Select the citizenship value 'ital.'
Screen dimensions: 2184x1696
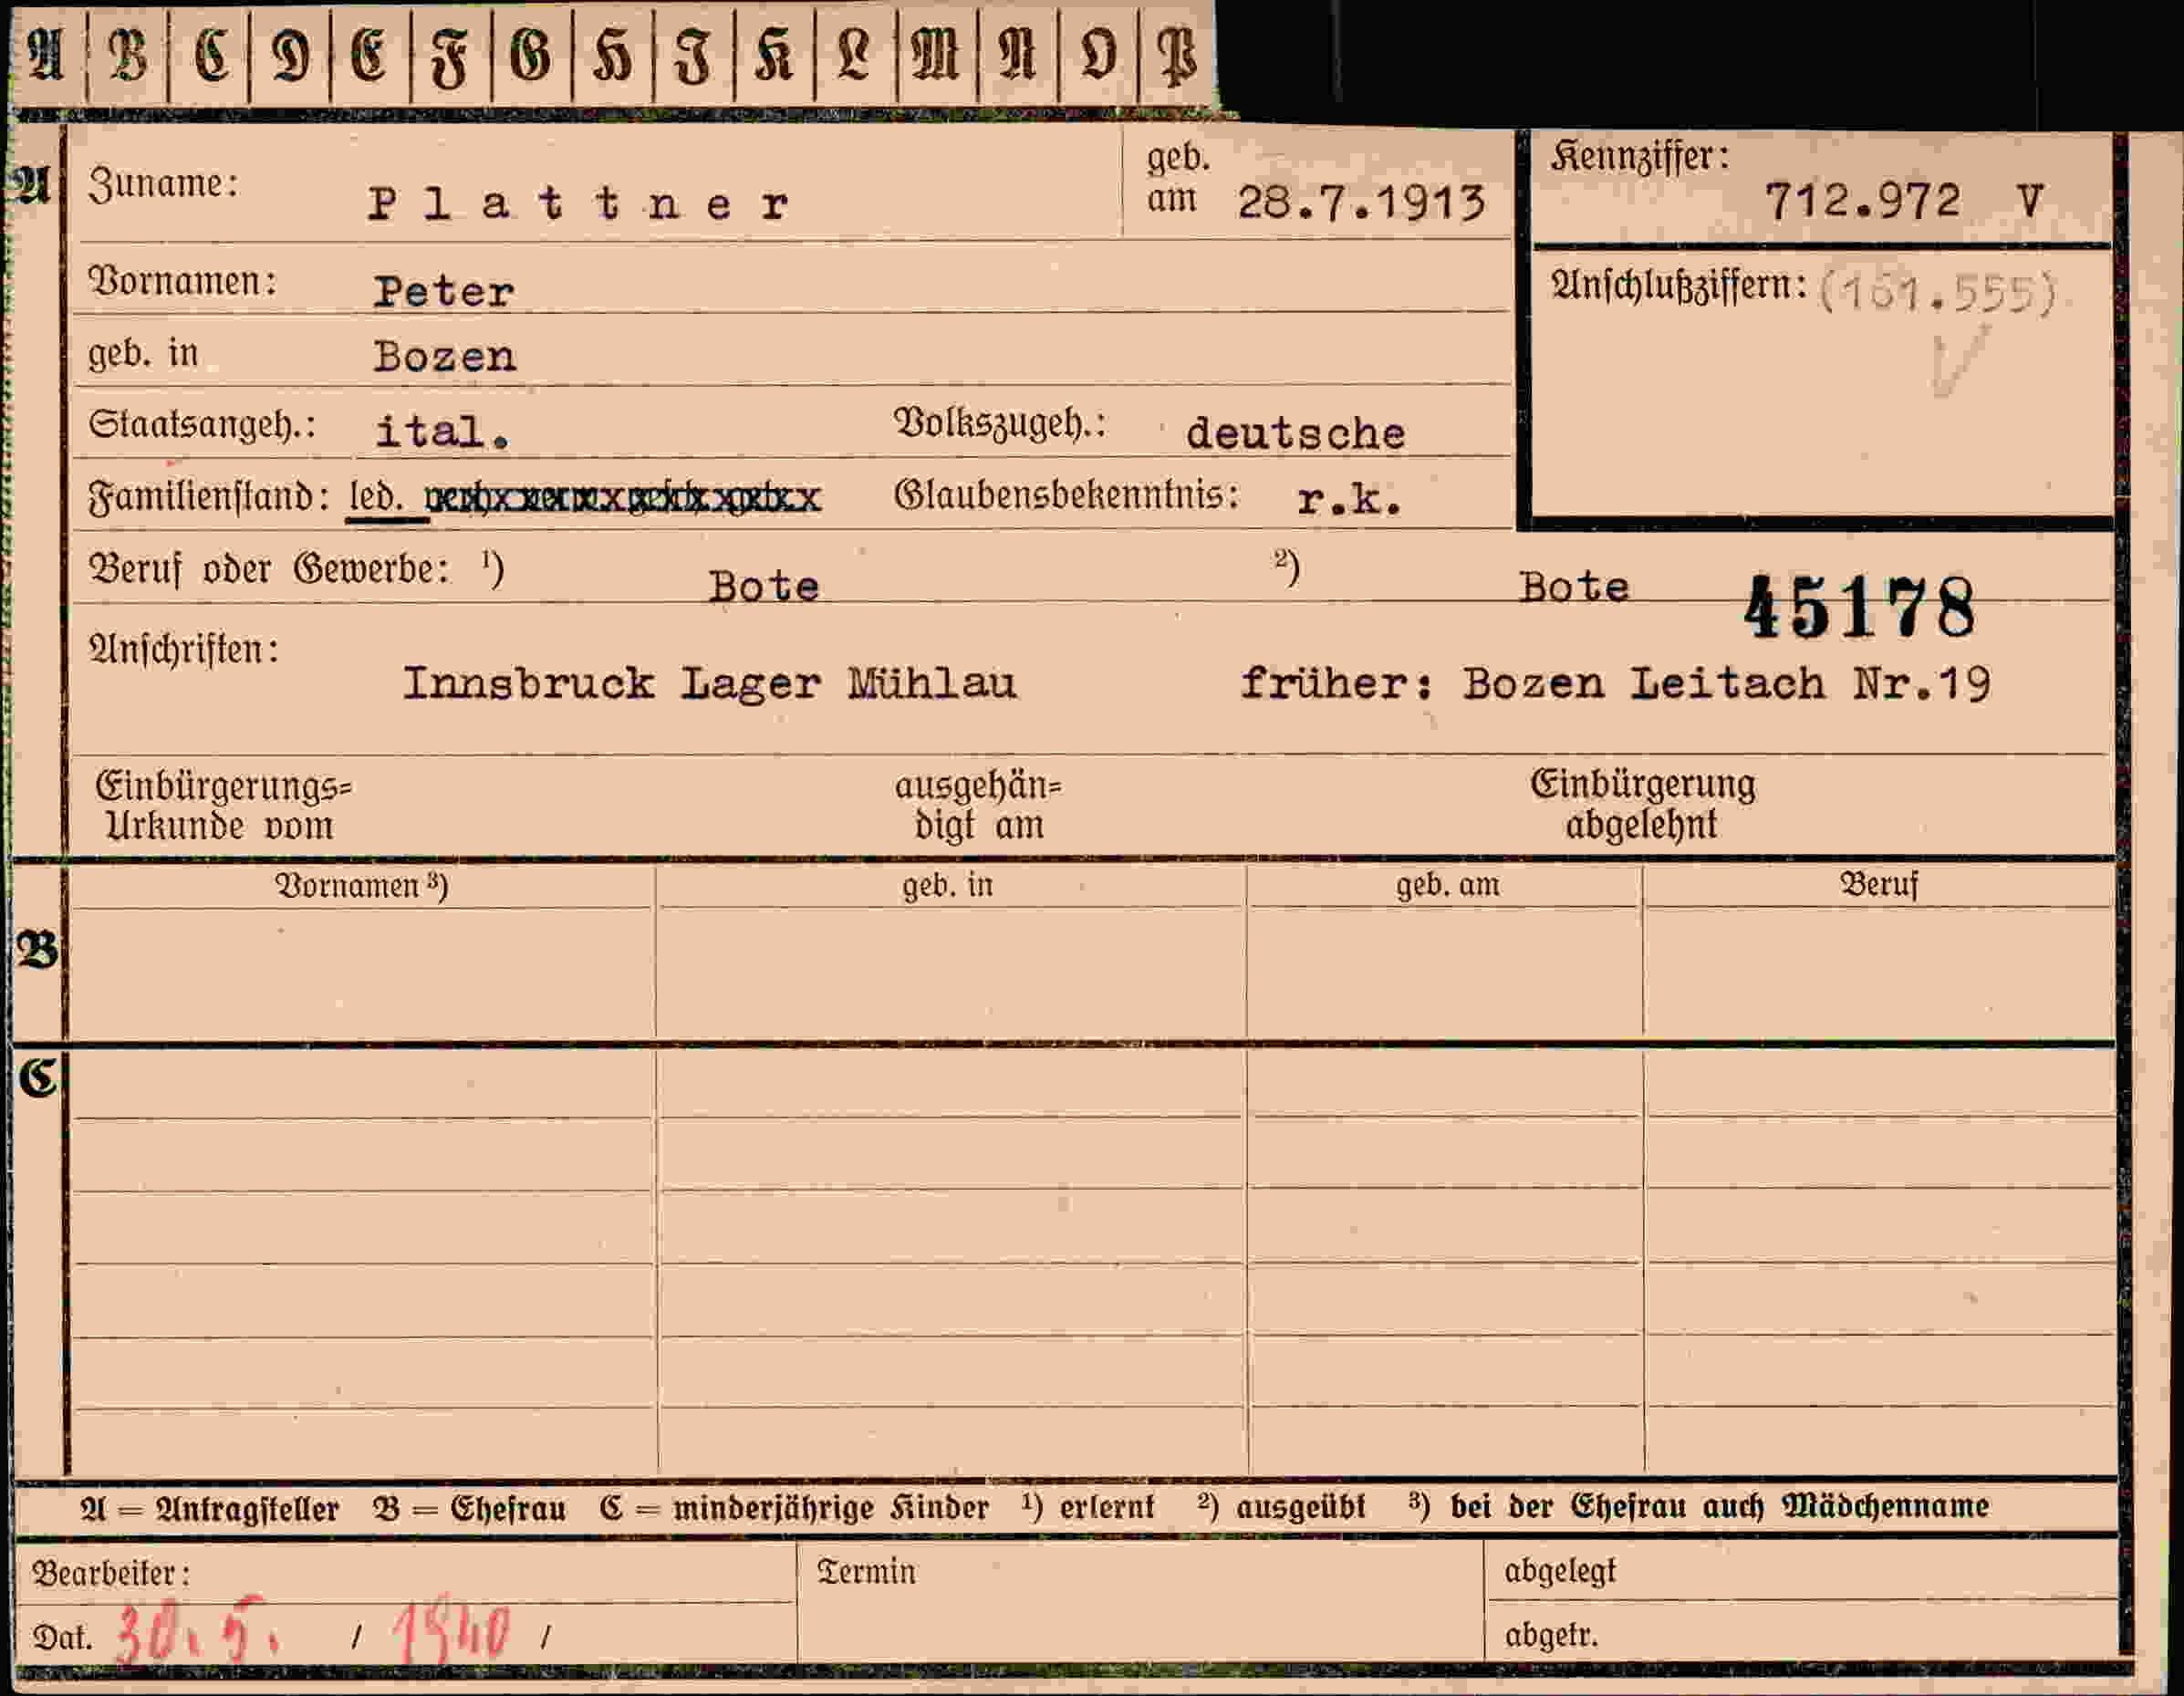pos(442,432)
